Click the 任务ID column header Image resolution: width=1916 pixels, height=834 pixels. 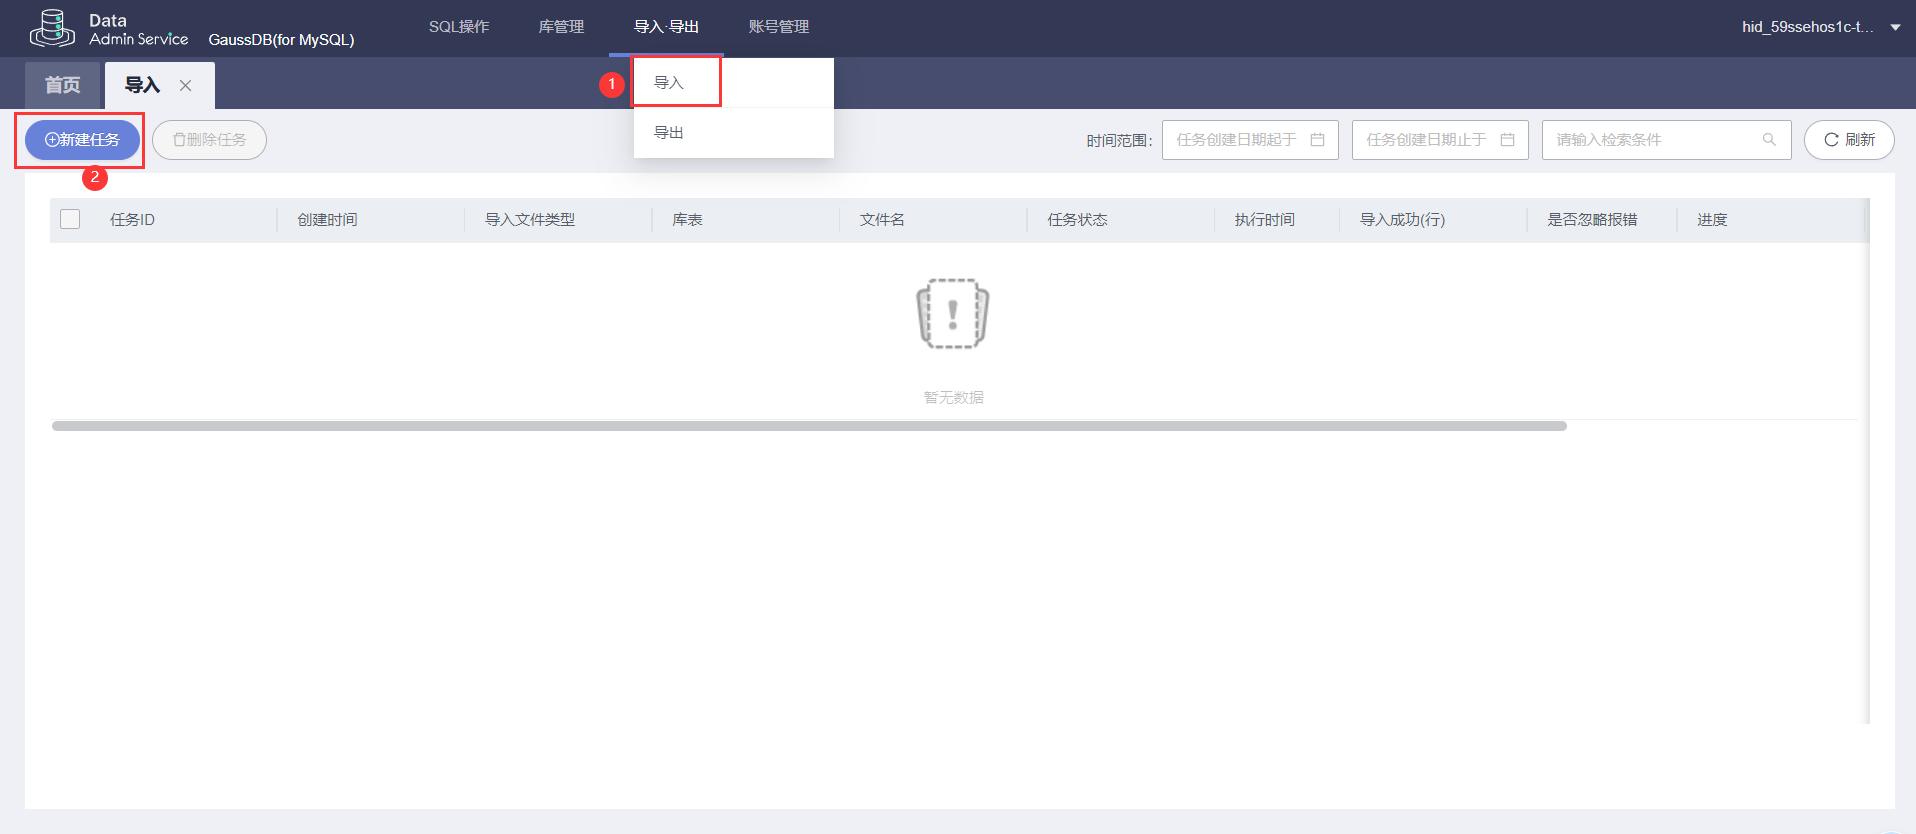pyautogui.click(x=132, y=220)
